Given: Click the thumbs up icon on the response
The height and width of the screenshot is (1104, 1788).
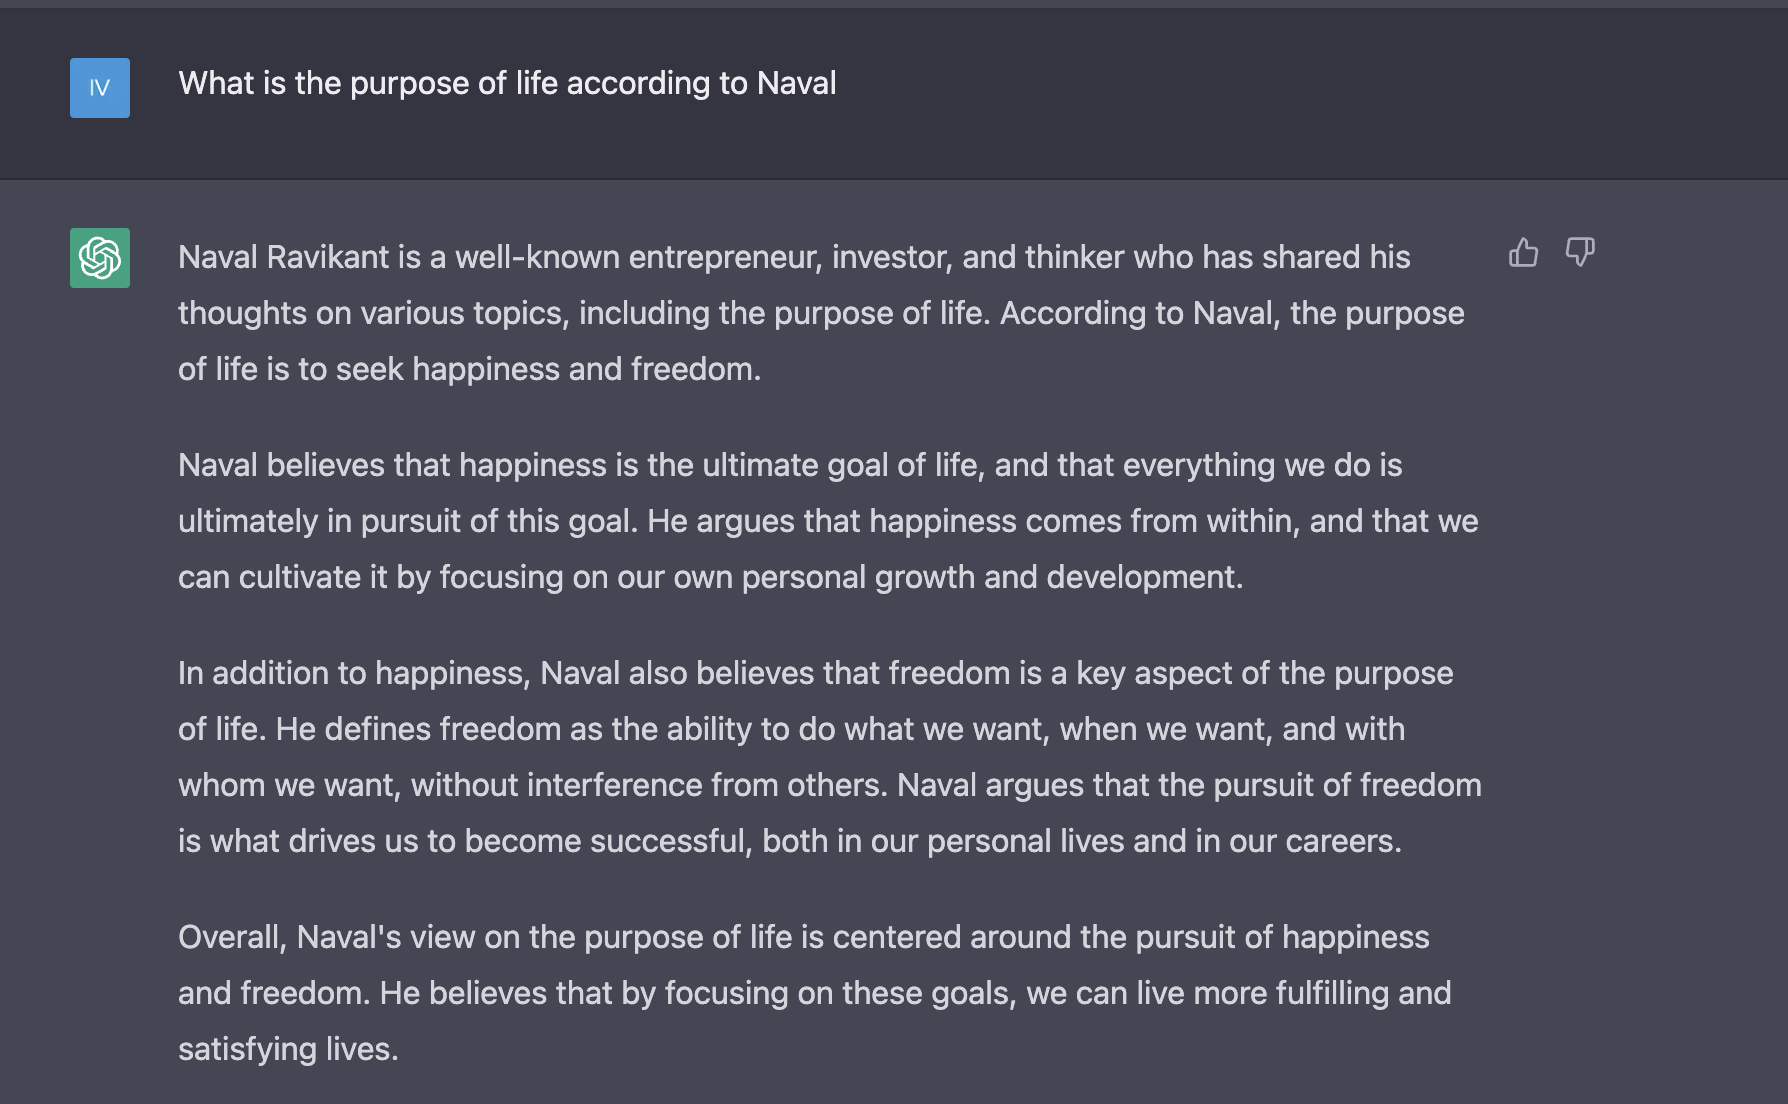Looking at the screenshot, I should (x=1523, y=252).
